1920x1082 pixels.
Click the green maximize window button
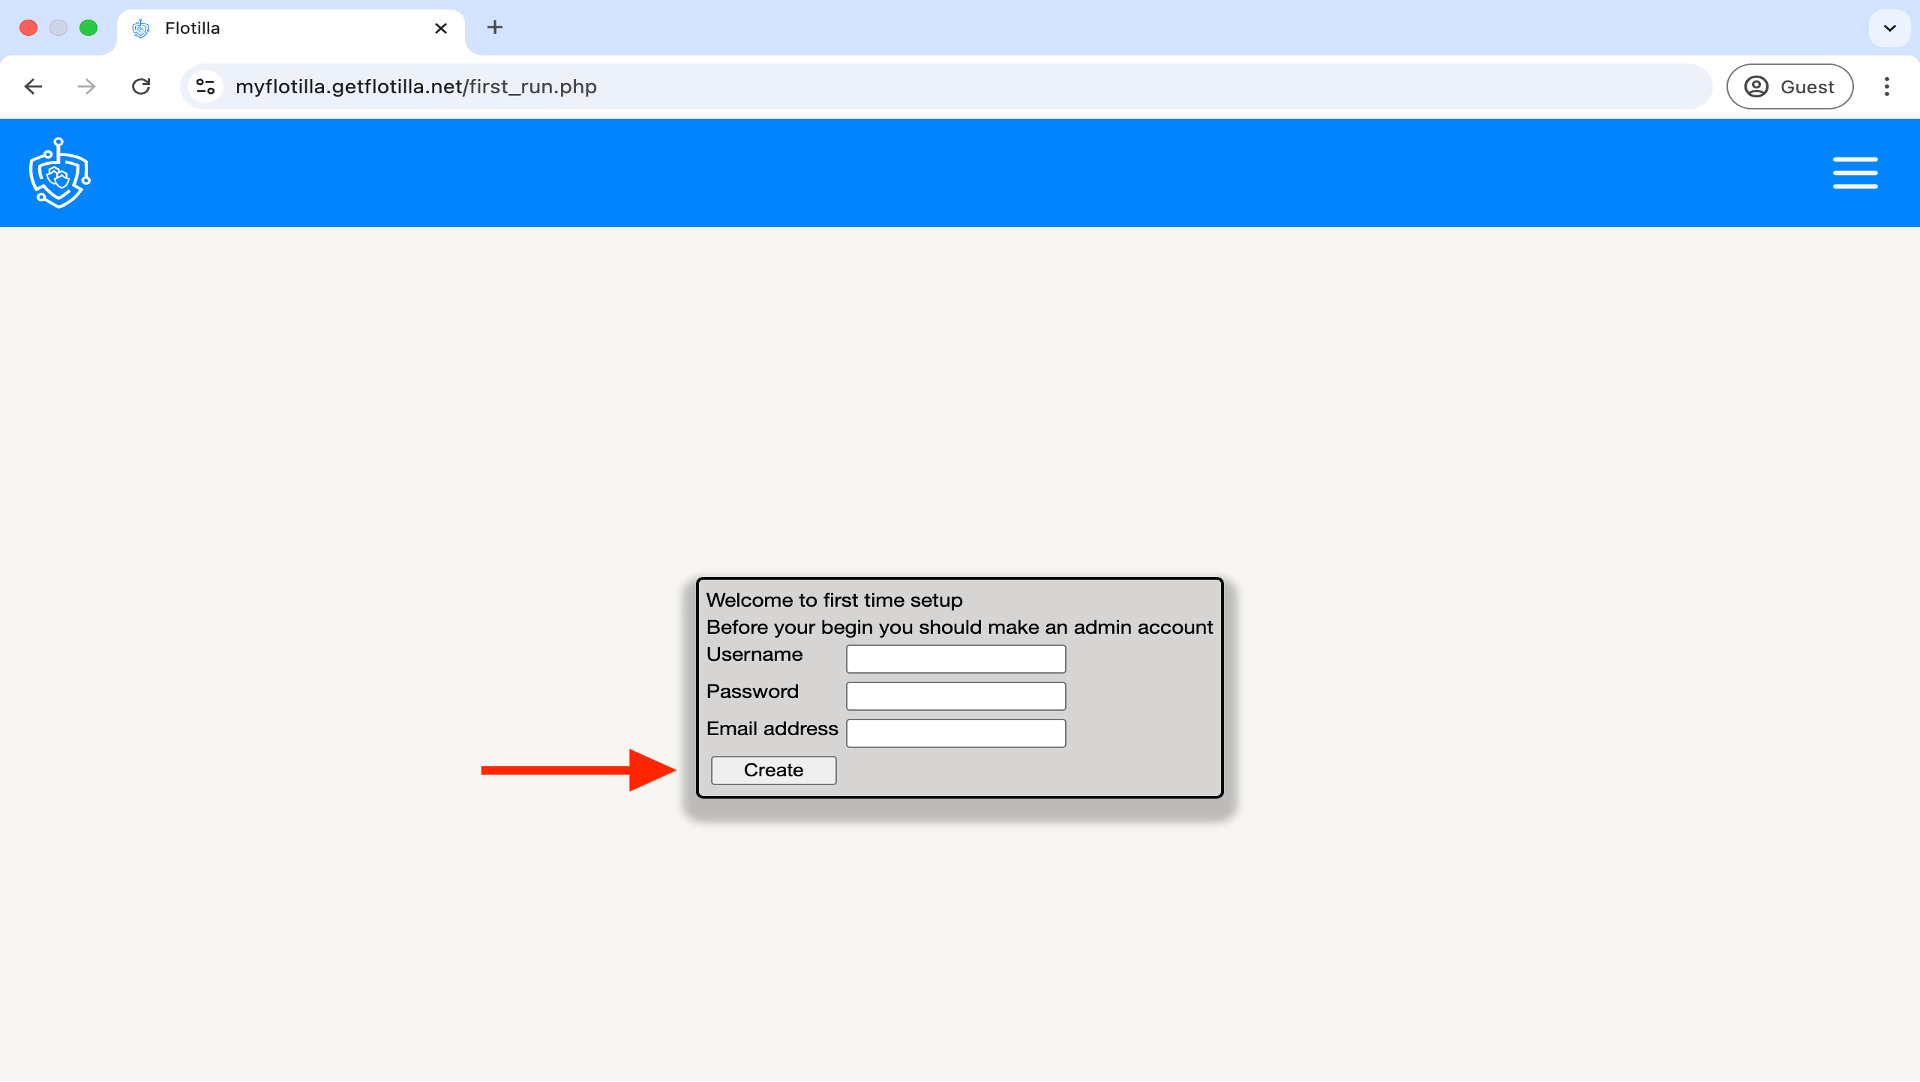point(89,28)
